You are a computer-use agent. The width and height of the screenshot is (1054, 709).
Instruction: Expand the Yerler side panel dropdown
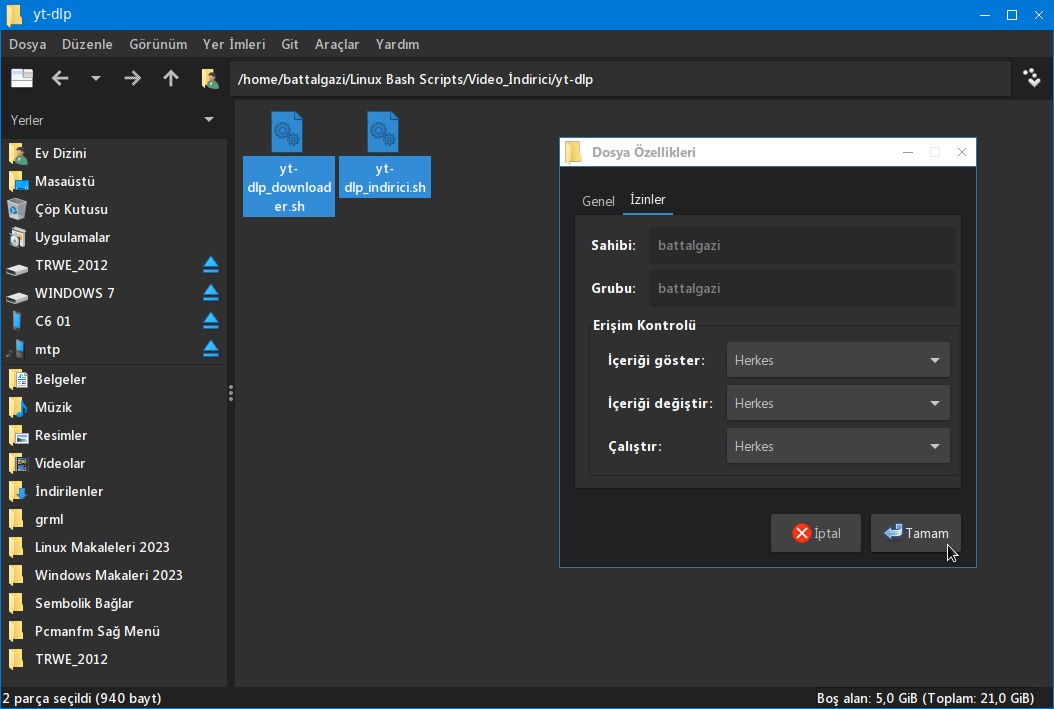pos(209,120)
